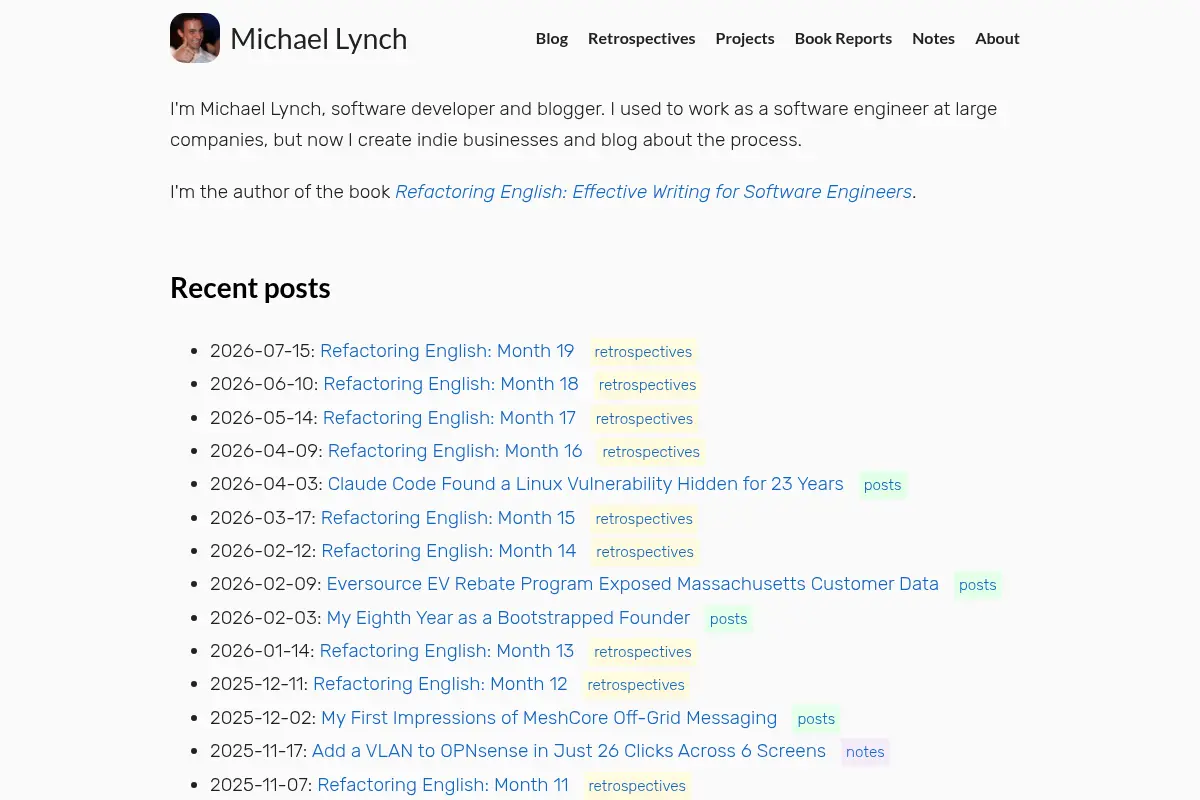Viewport: 1200px width, 800px height.
Task: Click retrospectives tag beside Month 19
Action: point(643,352)
